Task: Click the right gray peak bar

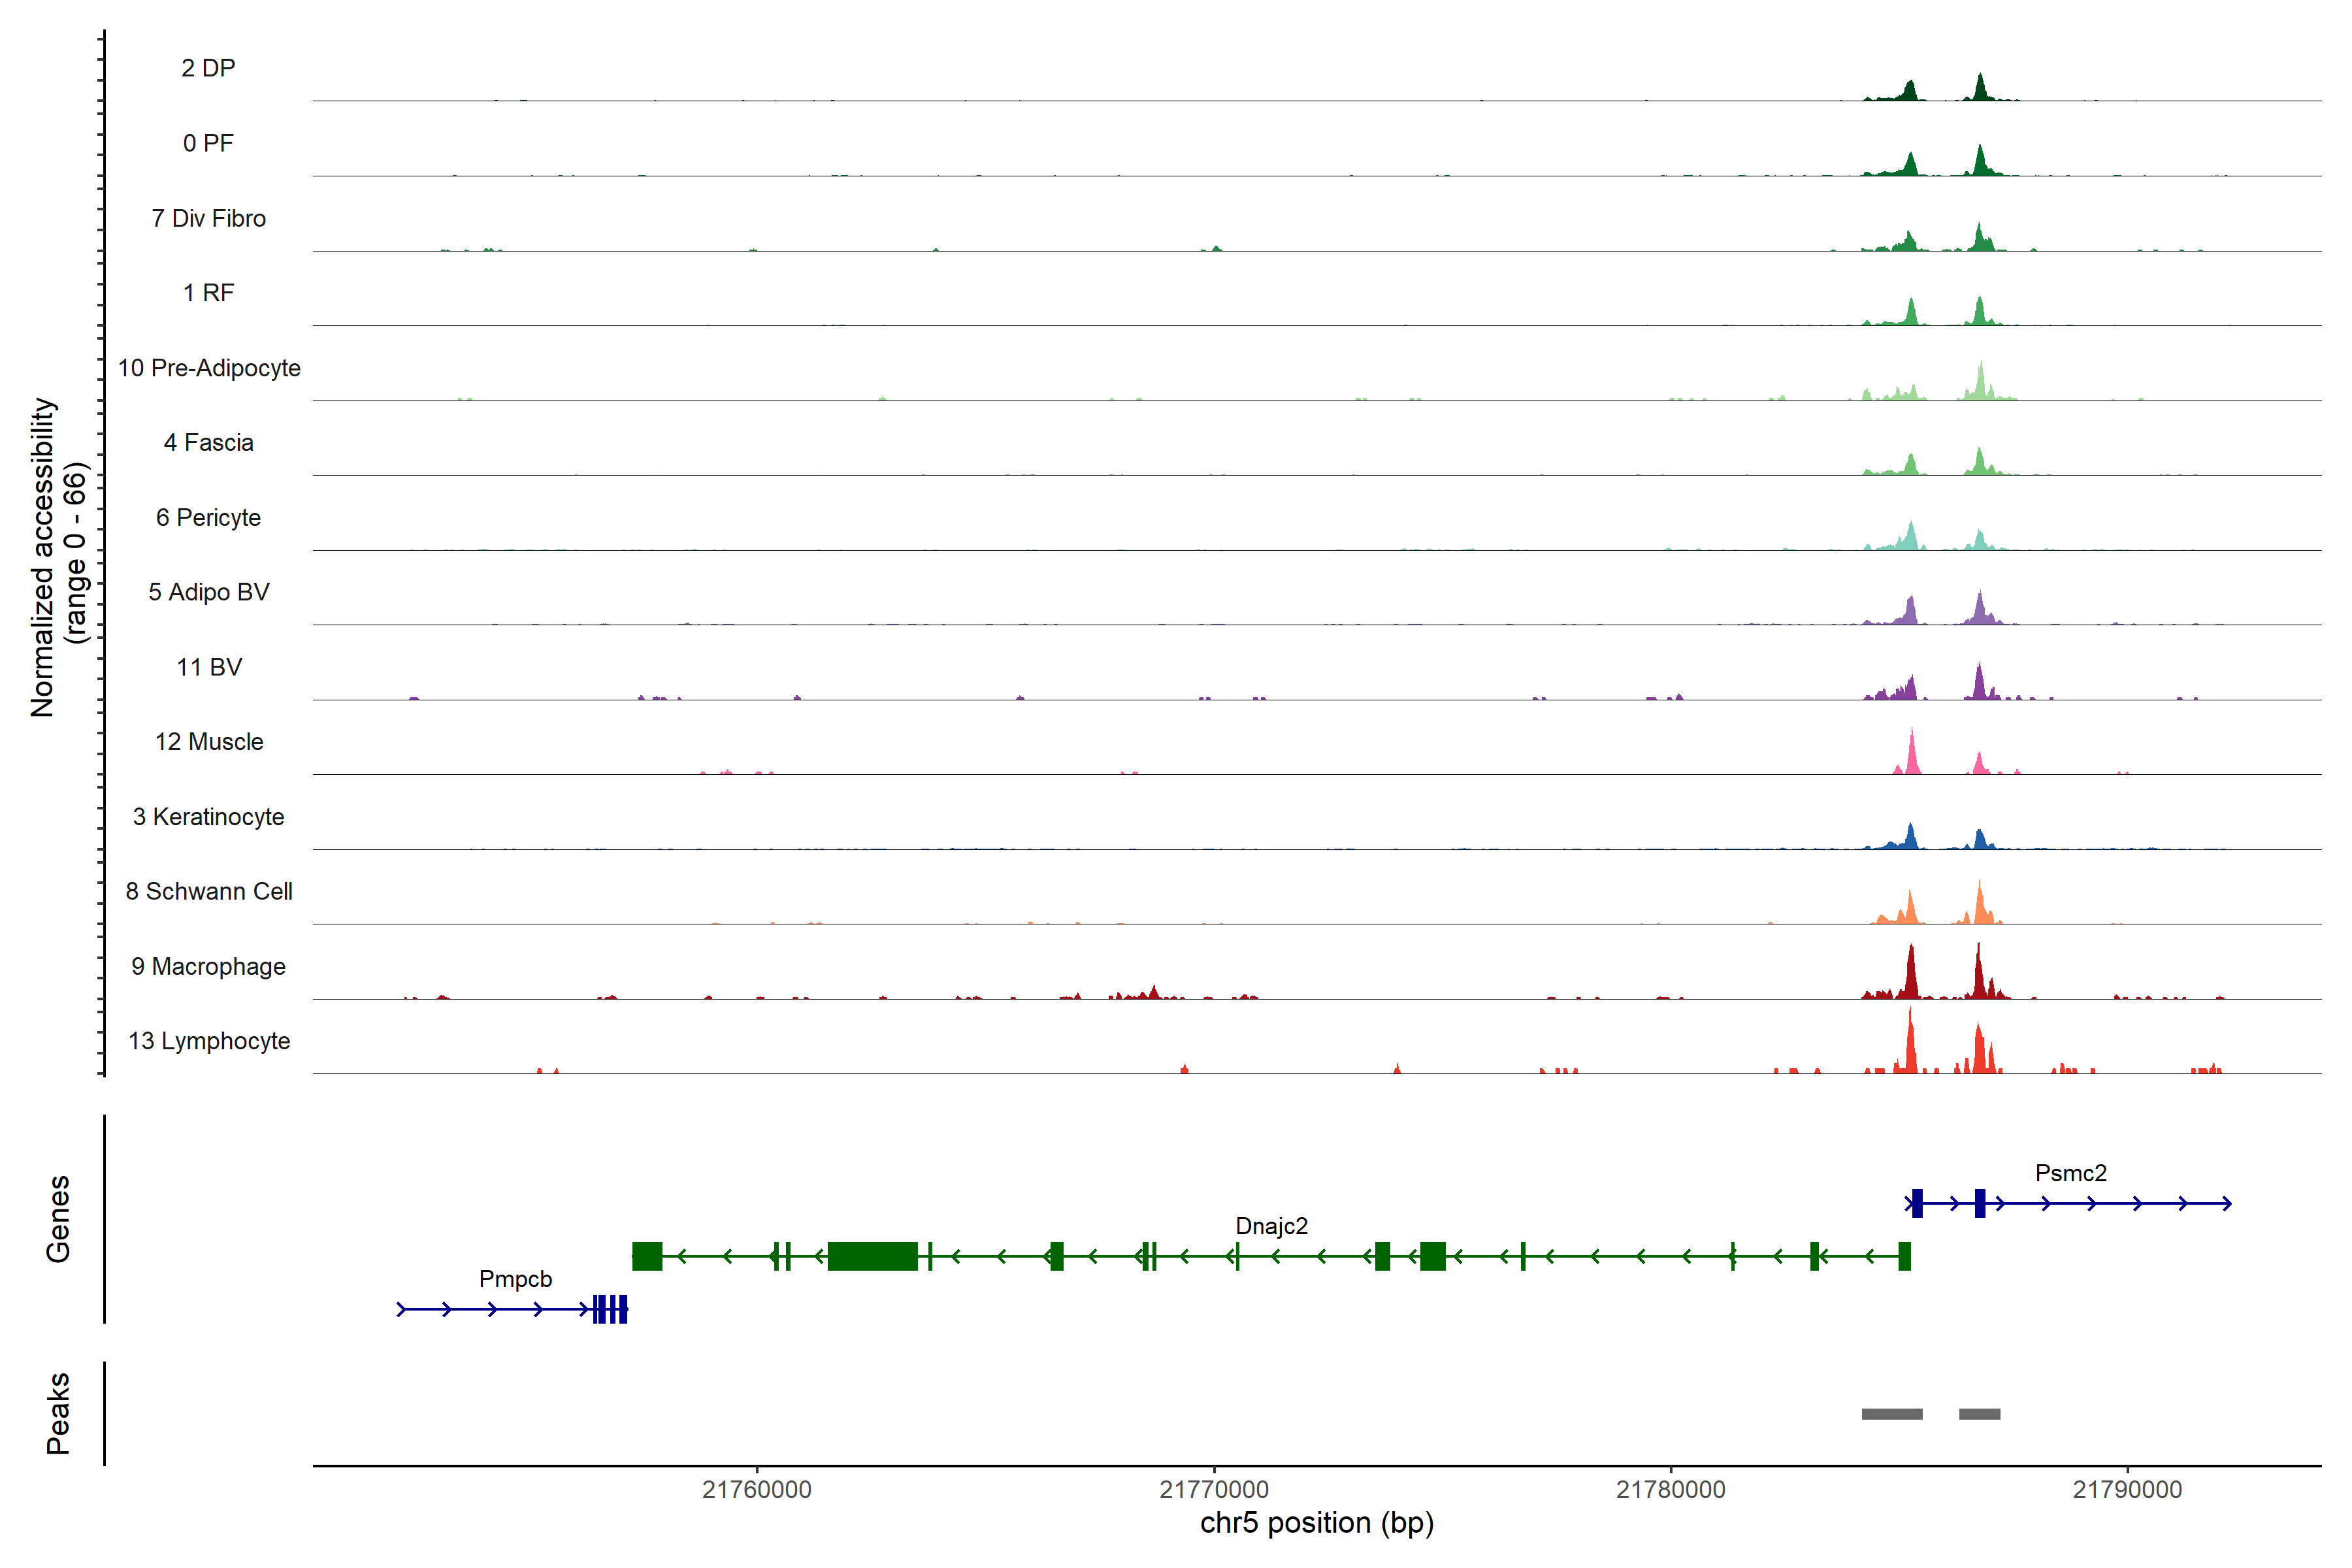Action: coord(1979,1414)
